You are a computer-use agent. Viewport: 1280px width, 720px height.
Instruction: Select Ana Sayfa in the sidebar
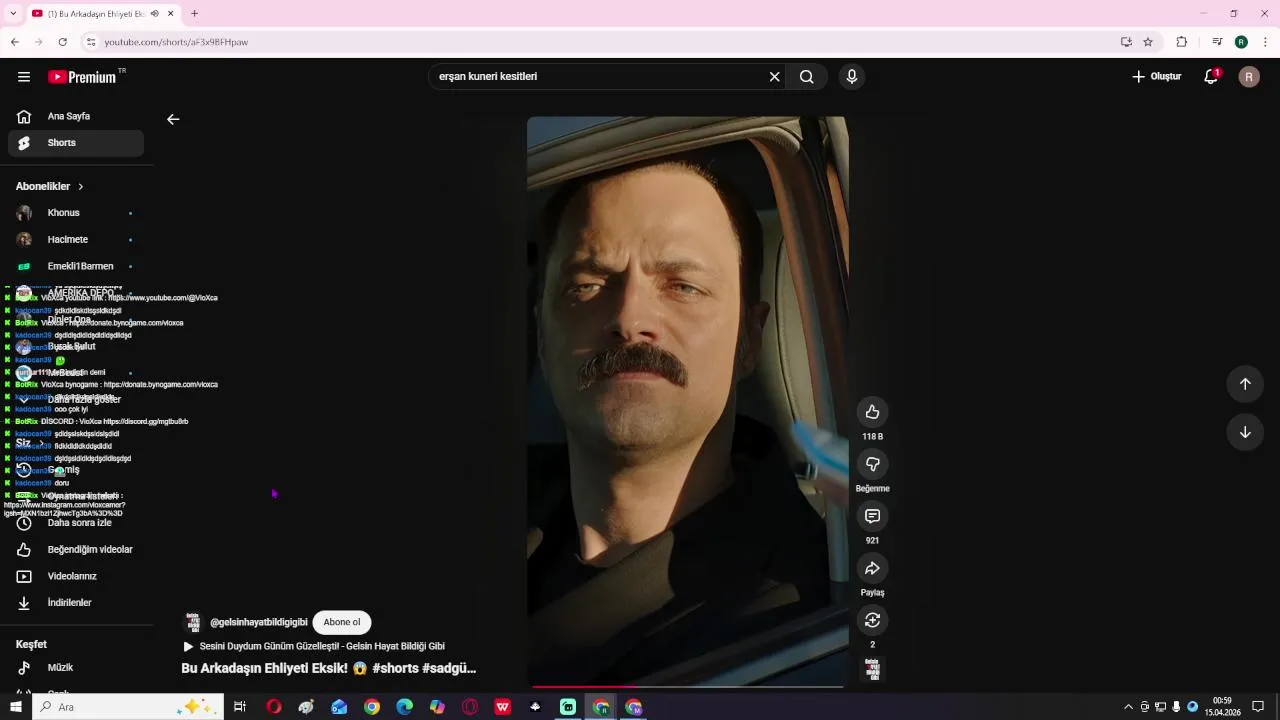(76, 116)
